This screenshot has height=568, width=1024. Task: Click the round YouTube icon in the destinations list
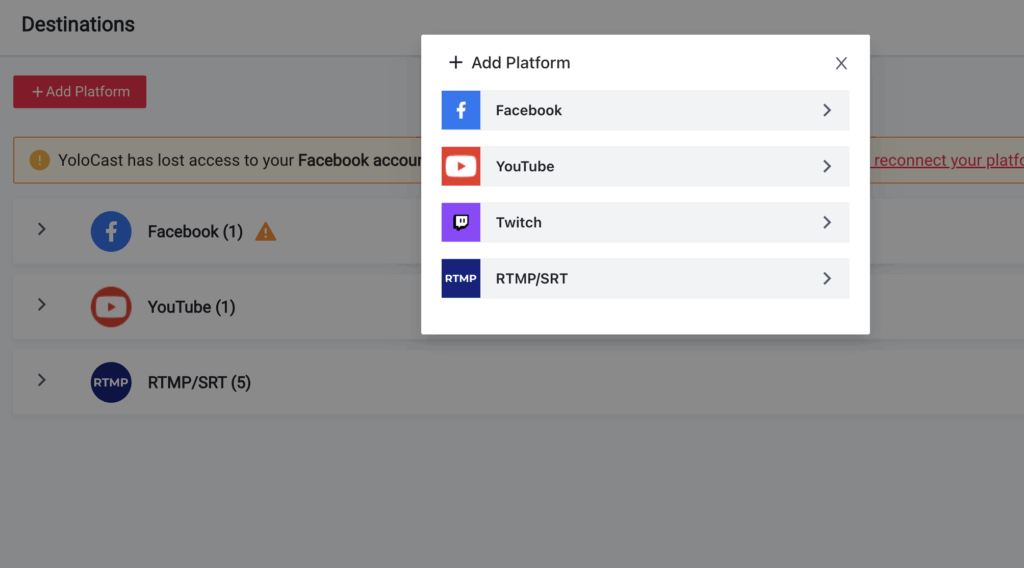[x=111, y=307]
